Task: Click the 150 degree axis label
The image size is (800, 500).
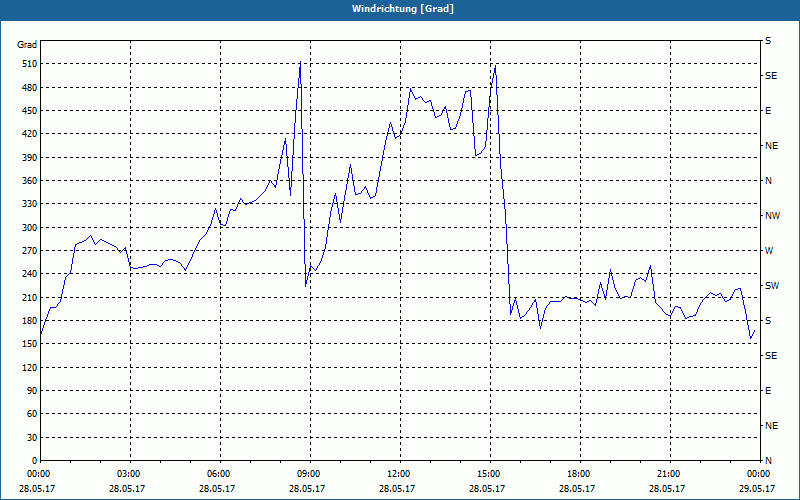Action: tap(30, 344)
